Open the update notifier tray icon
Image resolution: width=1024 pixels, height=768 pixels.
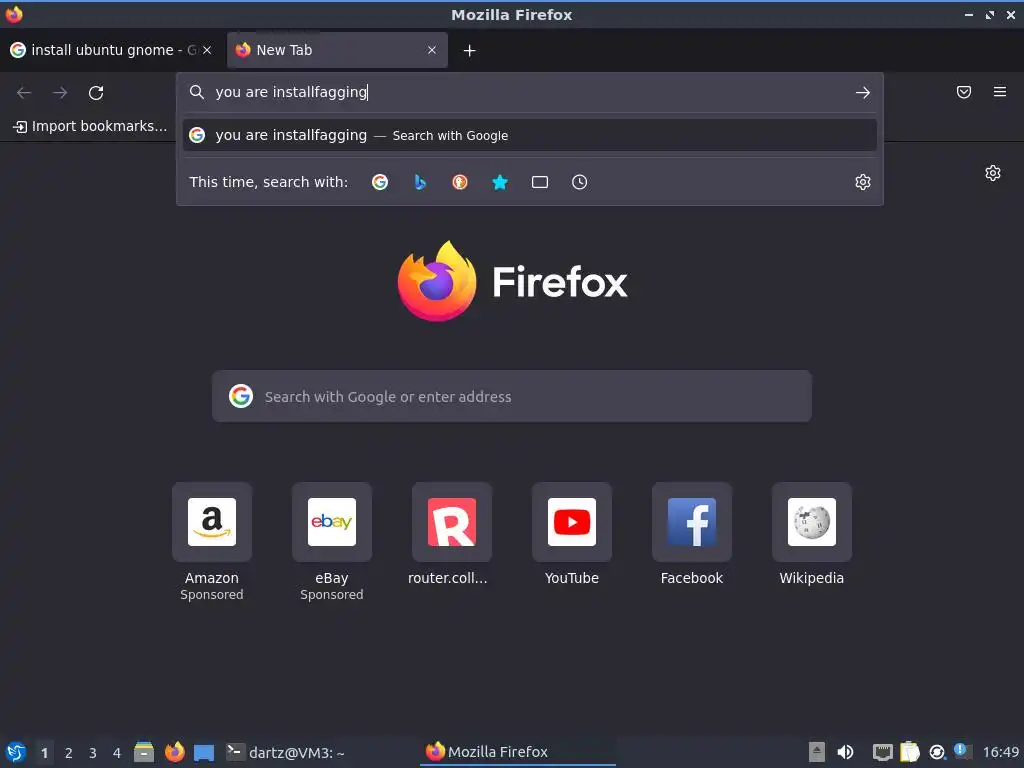(937, 752)
